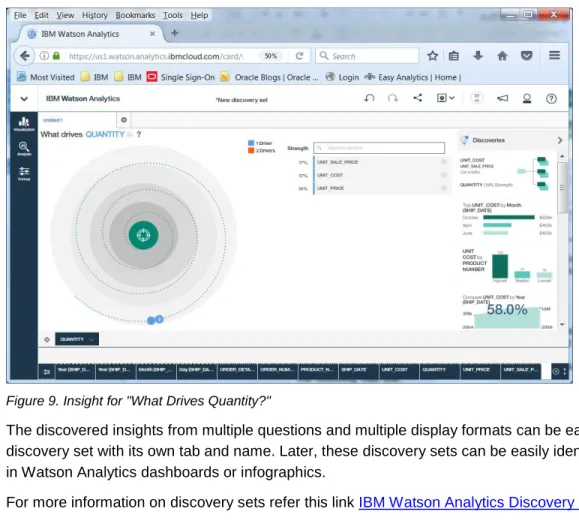The width and height of the screenshot is (579, 524).
Task: Select the IBM Watson Analytics browser tab
Action: point(90,34)
